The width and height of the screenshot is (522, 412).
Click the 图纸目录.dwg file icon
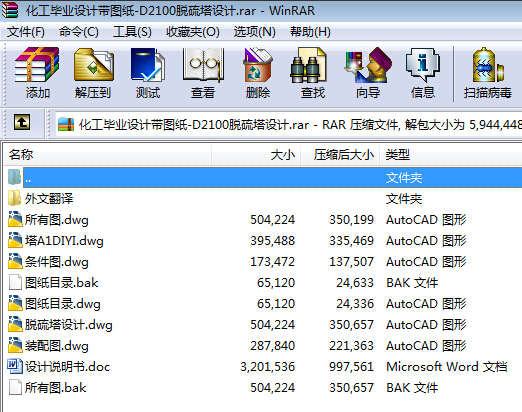pos(15,303)
